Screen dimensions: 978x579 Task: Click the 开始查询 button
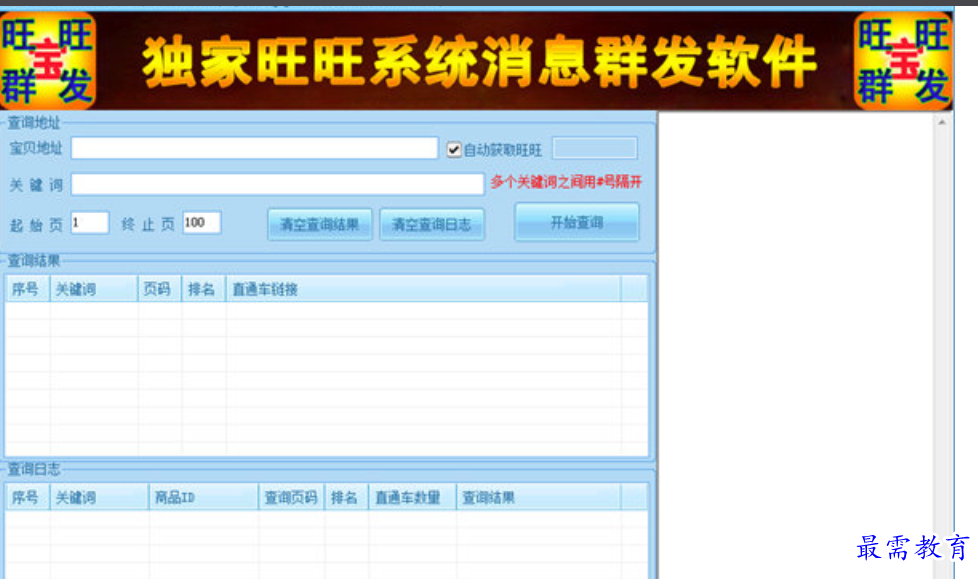coord(577,222)
